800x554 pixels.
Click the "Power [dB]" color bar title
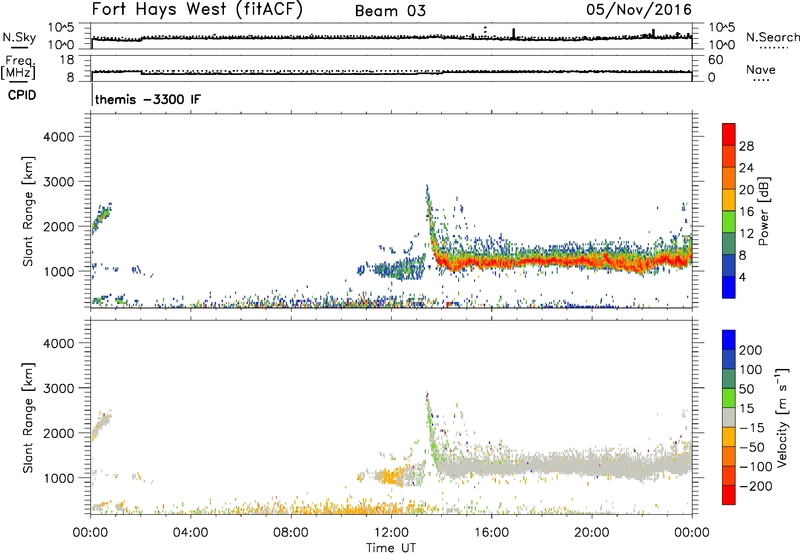point(763,211)
